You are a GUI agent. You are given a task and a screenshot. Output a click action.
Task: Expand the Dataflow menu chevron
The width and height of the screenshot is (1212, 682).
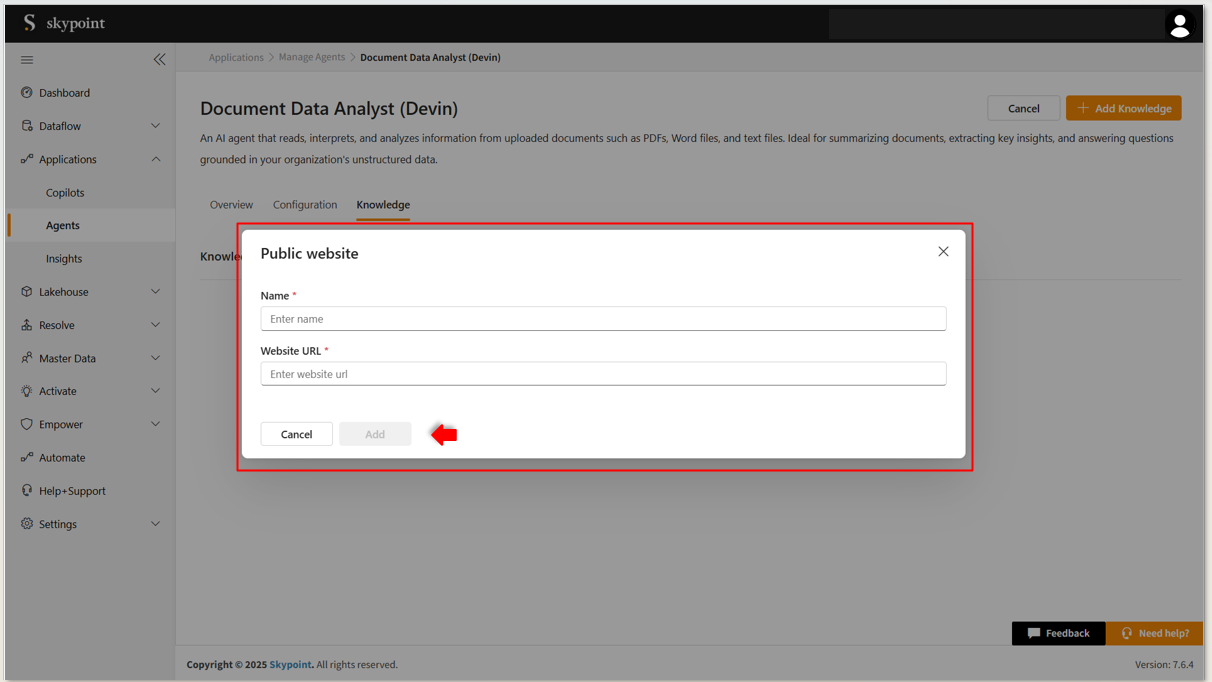pos(155,126)
